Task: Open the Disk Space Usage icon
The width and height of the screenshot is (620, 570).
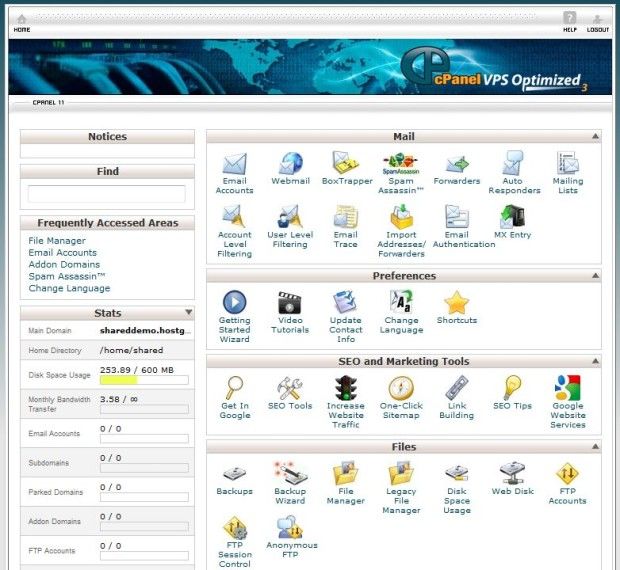Action: pyautogui.click(x=456, y=474)
